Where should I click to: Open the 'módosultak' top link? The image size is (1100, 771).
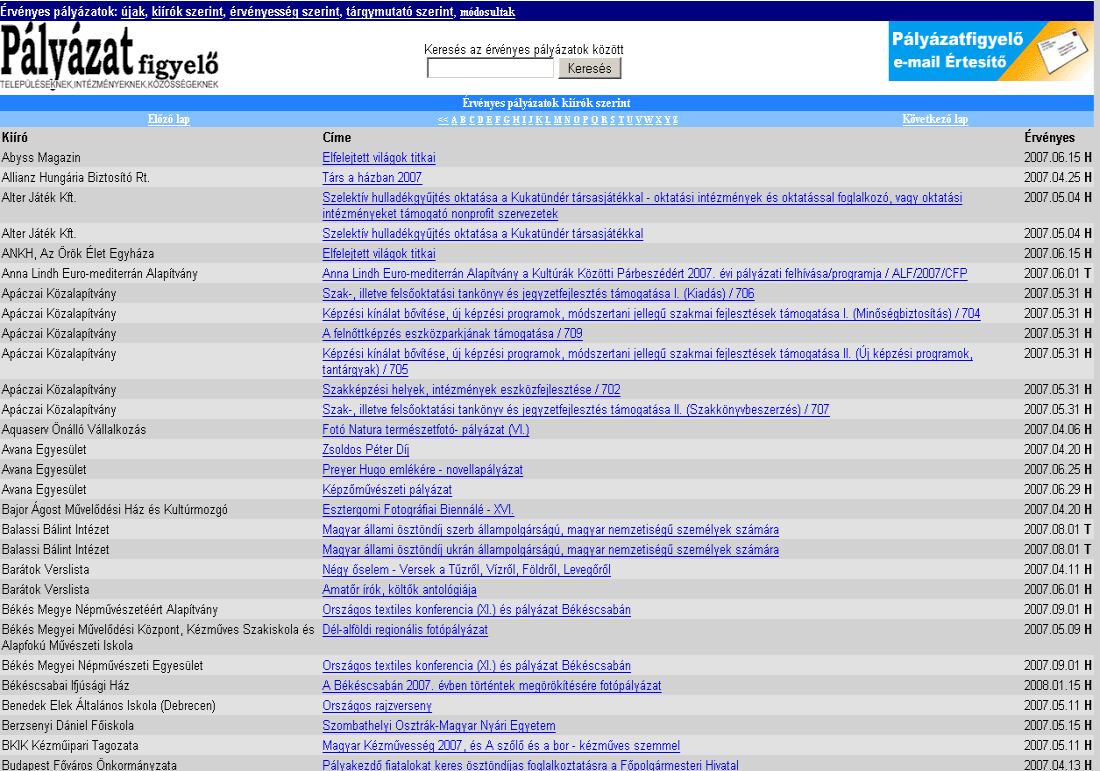[x=487, y=12]
